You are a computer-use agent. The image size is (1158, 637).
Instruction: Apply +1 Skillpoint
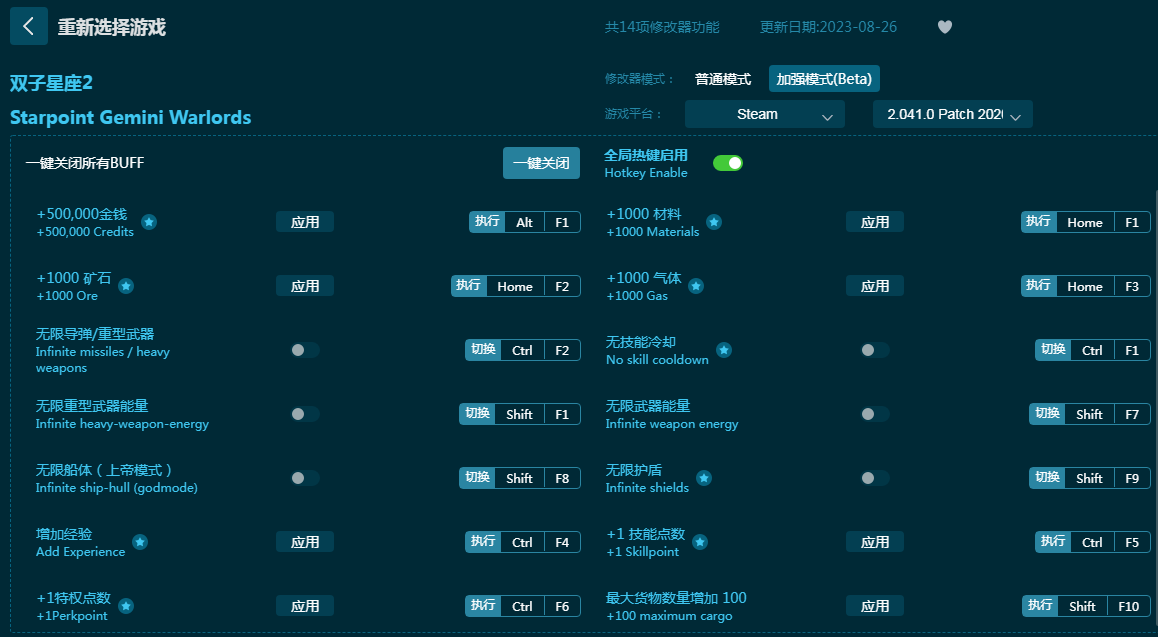pos(875,543)
